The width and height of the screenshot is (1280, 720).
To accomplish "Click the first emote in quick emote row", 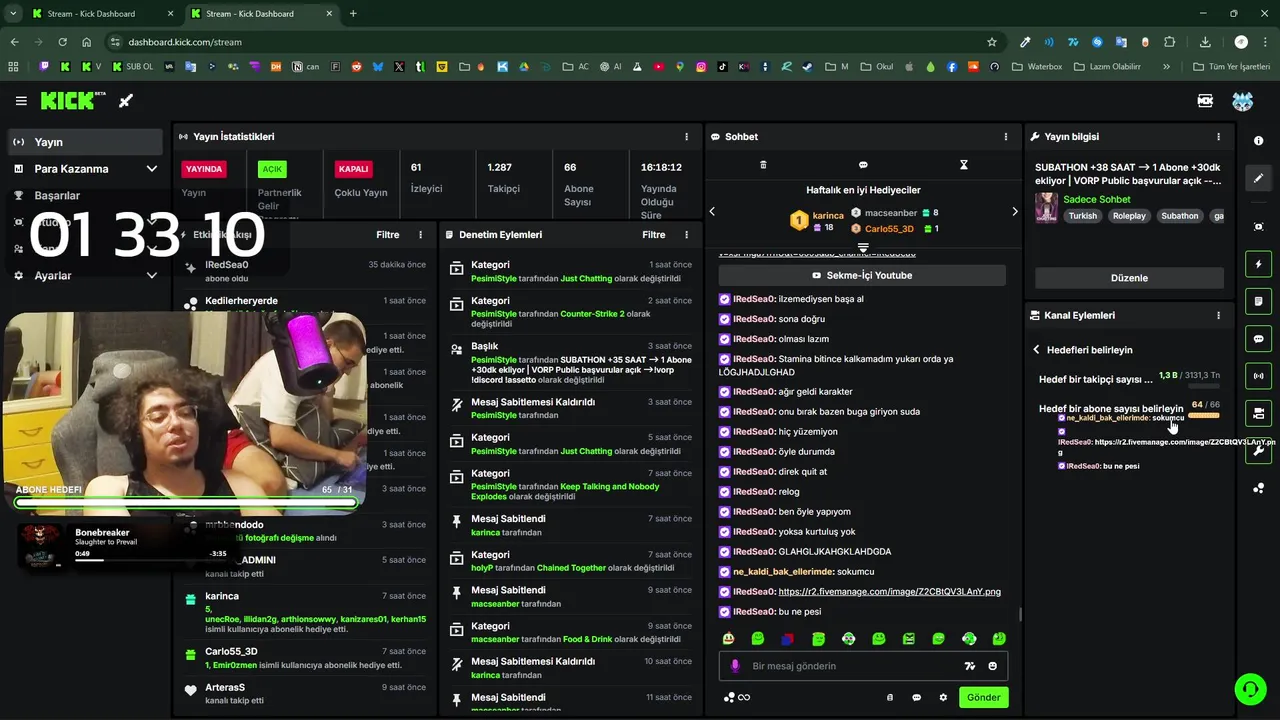I will tap(728, 639).
